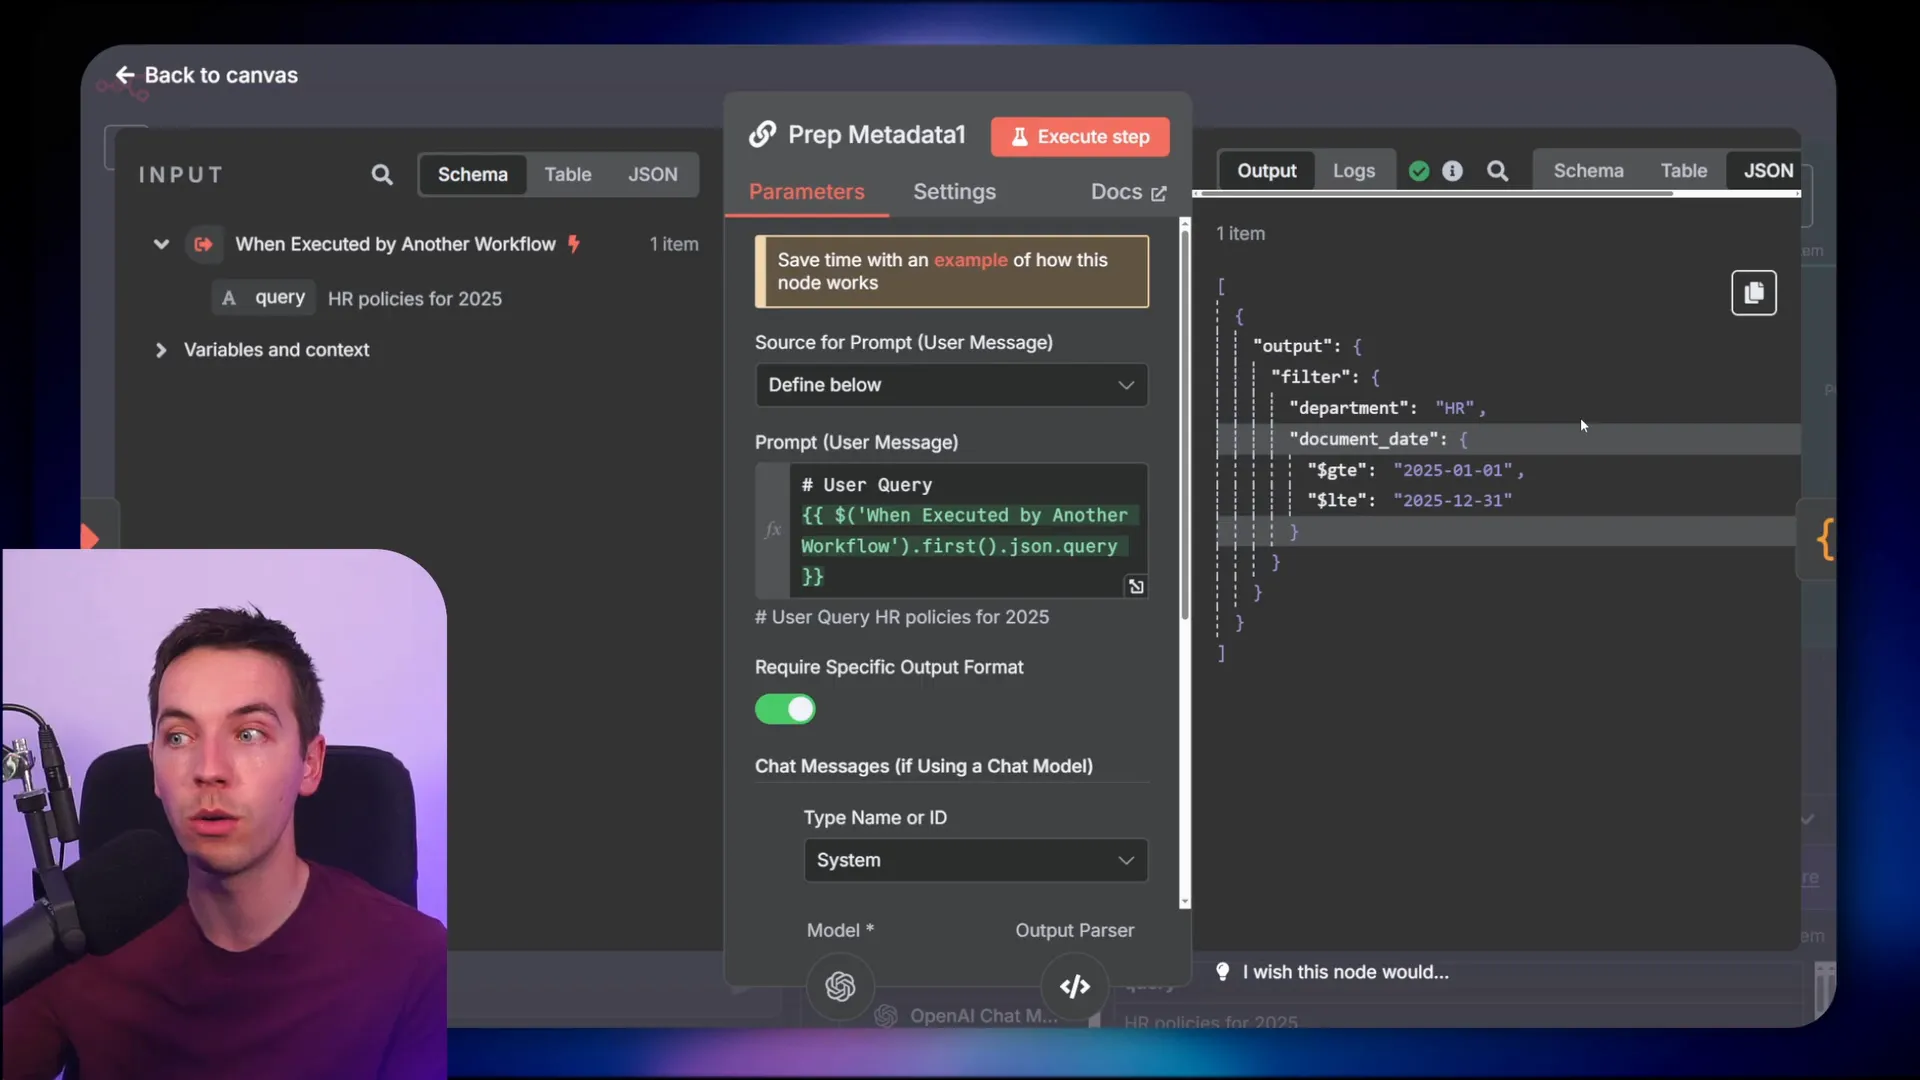Open the example link in the tip
Viewport: 1920px width, 1080px height.
click(x=970, y=260)
